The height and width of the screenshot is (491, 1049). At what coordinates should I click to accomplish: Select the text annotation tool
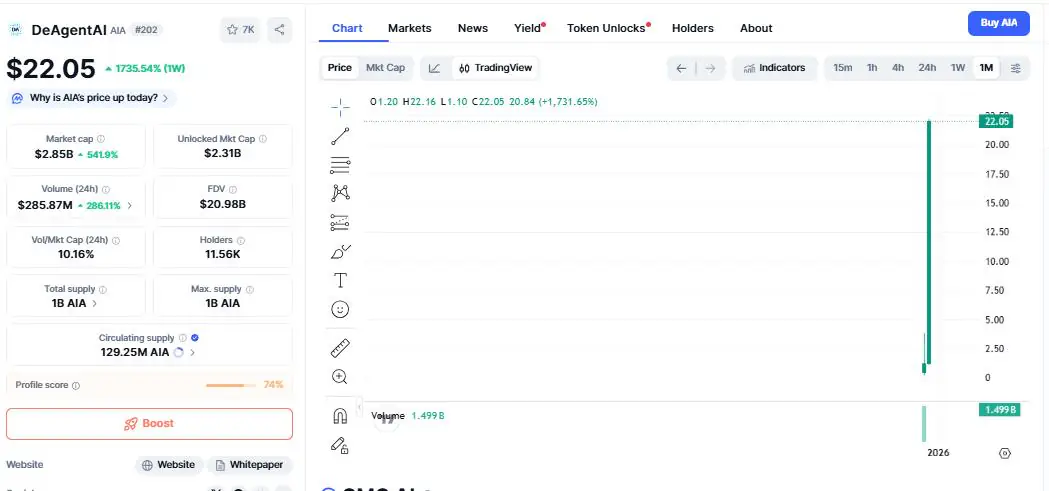340,280
